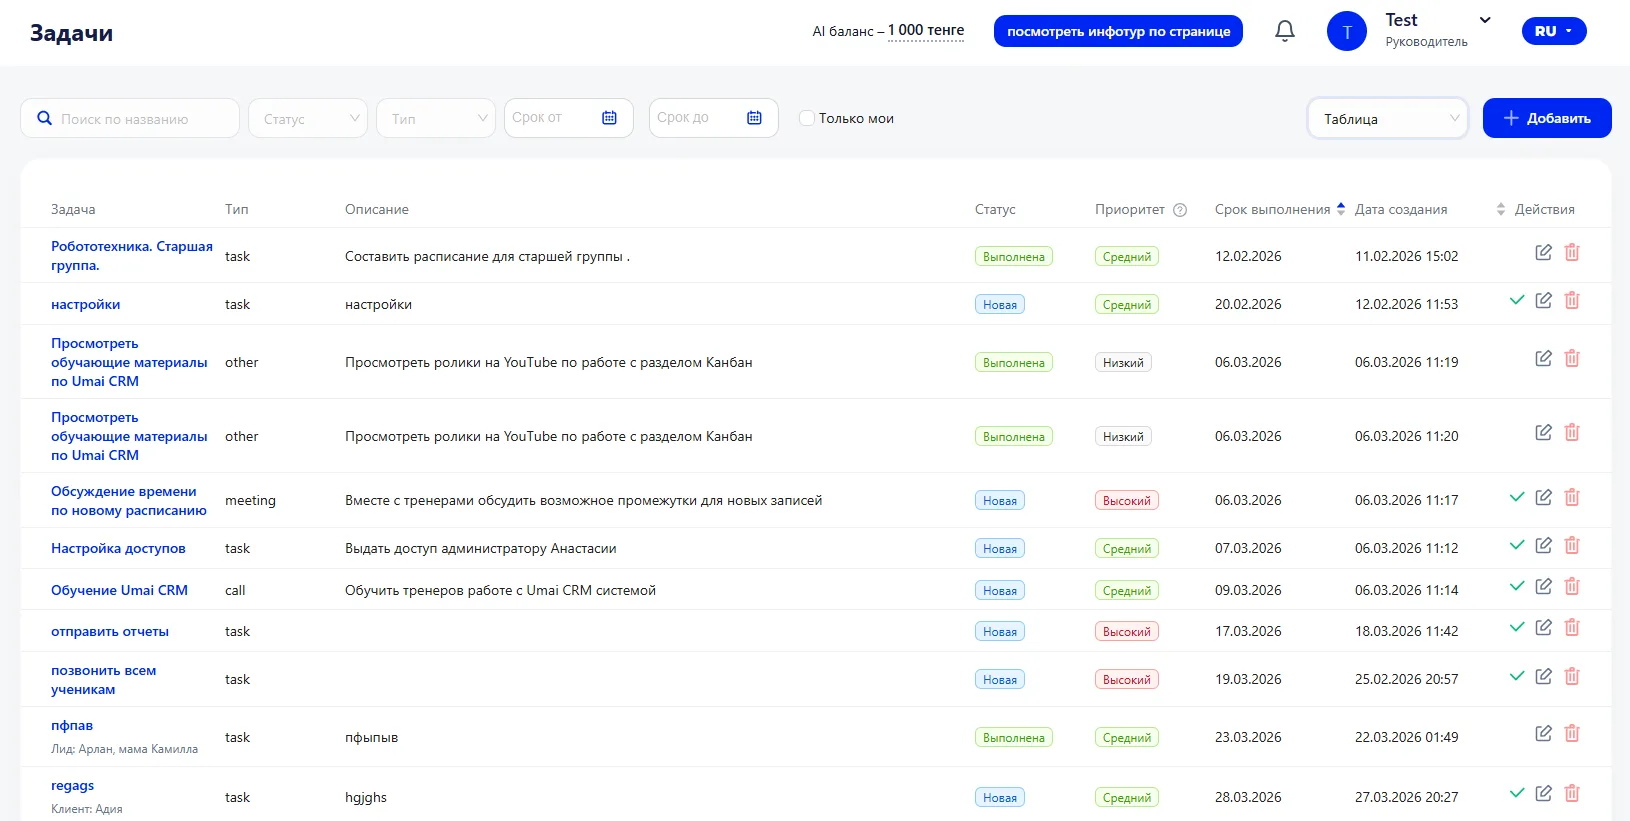Click the date 09.03.2026 in Обучение Umai CRM row

1248,590
